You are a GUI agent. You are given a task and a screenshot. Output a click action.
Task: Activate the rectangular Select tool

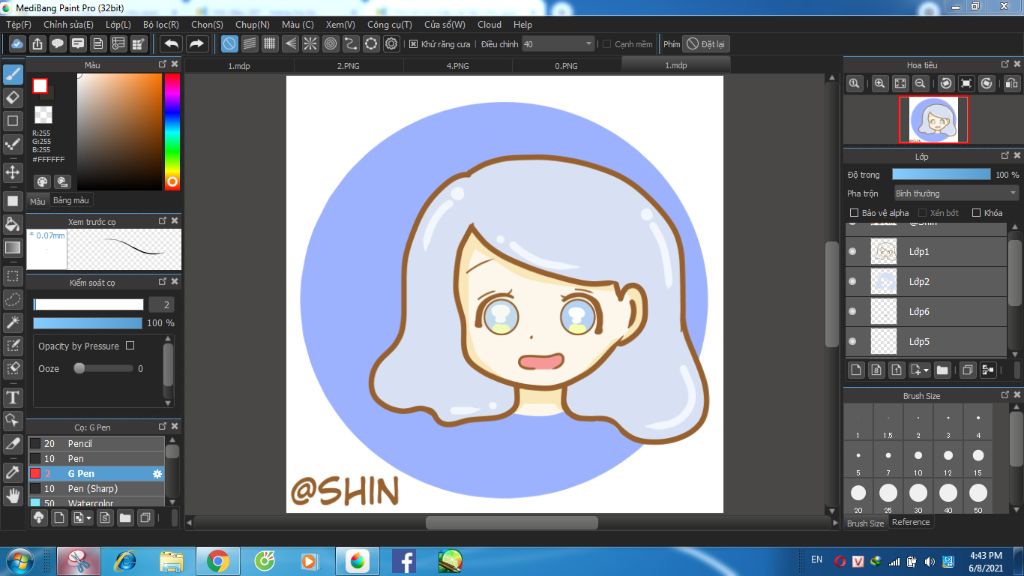12,276
